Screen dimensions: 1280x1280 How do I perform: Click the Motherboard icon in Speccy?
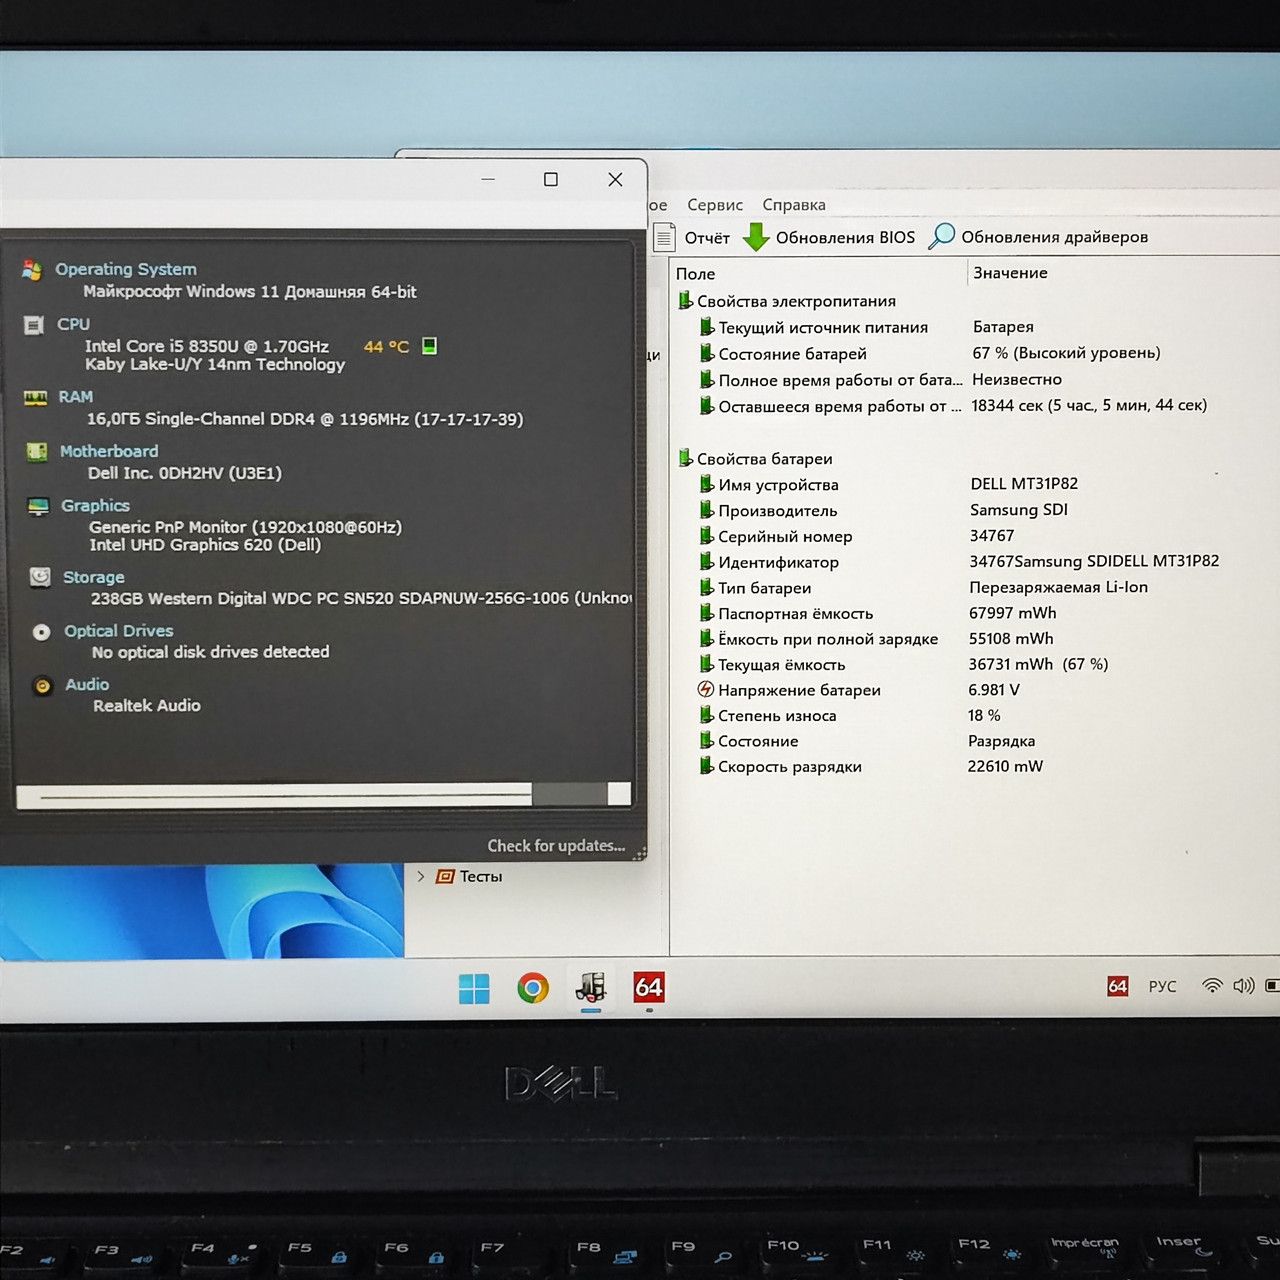[37, 452]
